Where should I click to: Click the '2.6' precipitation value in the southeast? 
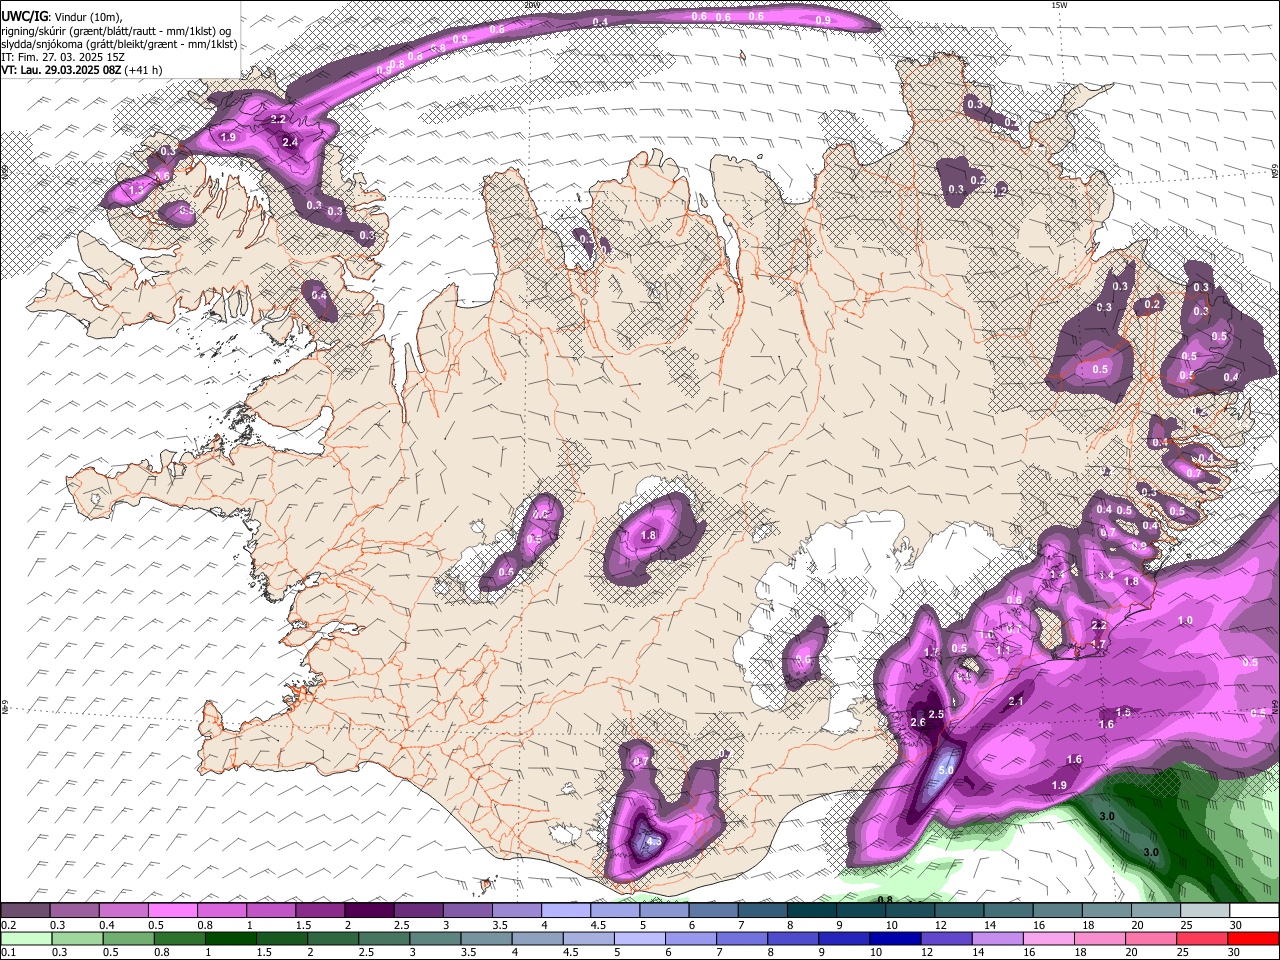[x=919, y=722]
